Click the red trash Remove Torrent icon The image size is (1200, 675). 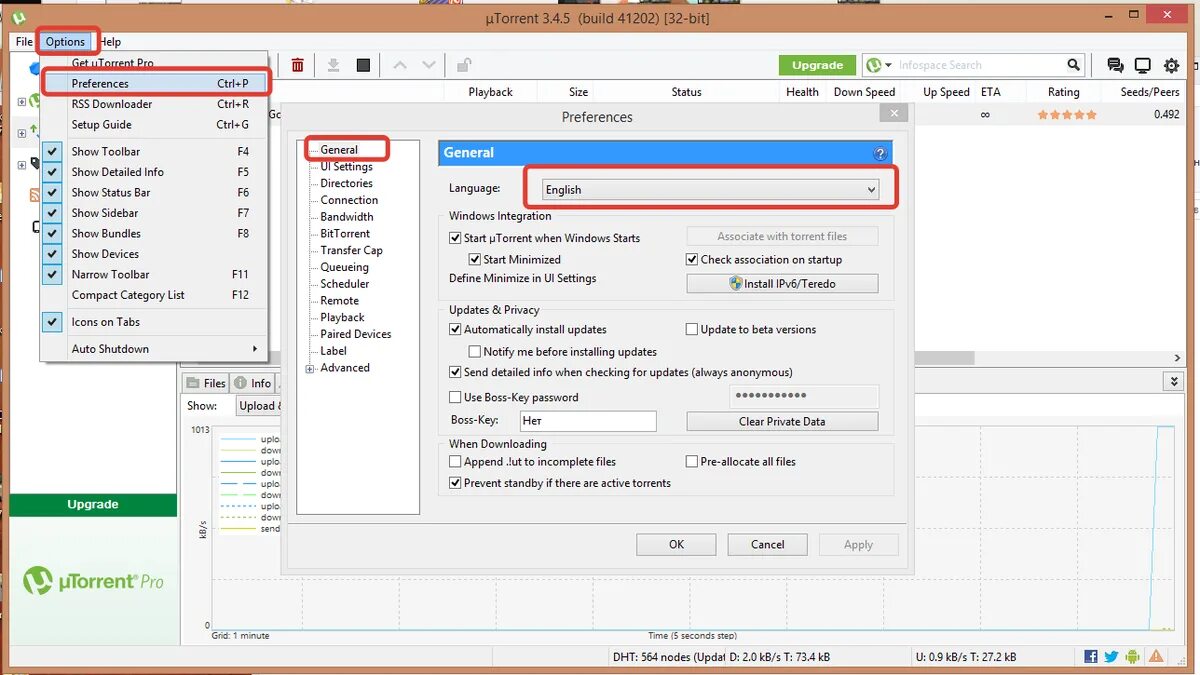tap(297, 65)
